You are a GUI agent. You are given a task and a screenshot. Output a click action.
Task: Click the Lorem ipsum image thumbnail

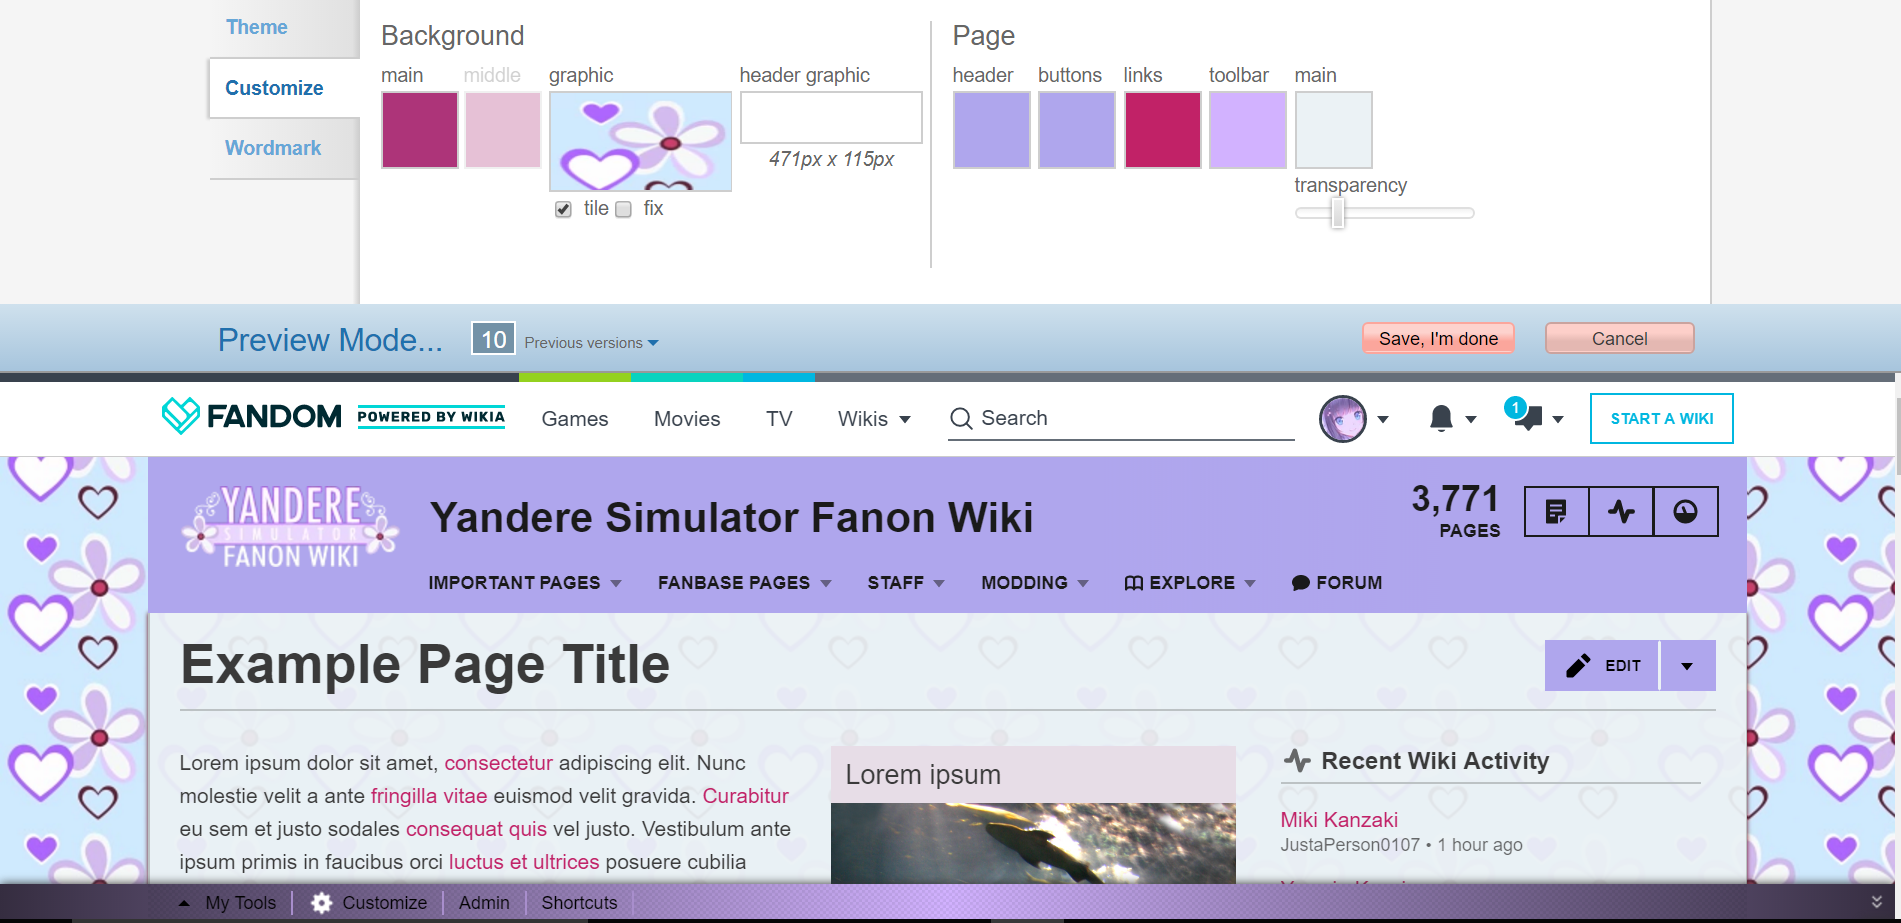1033,843
